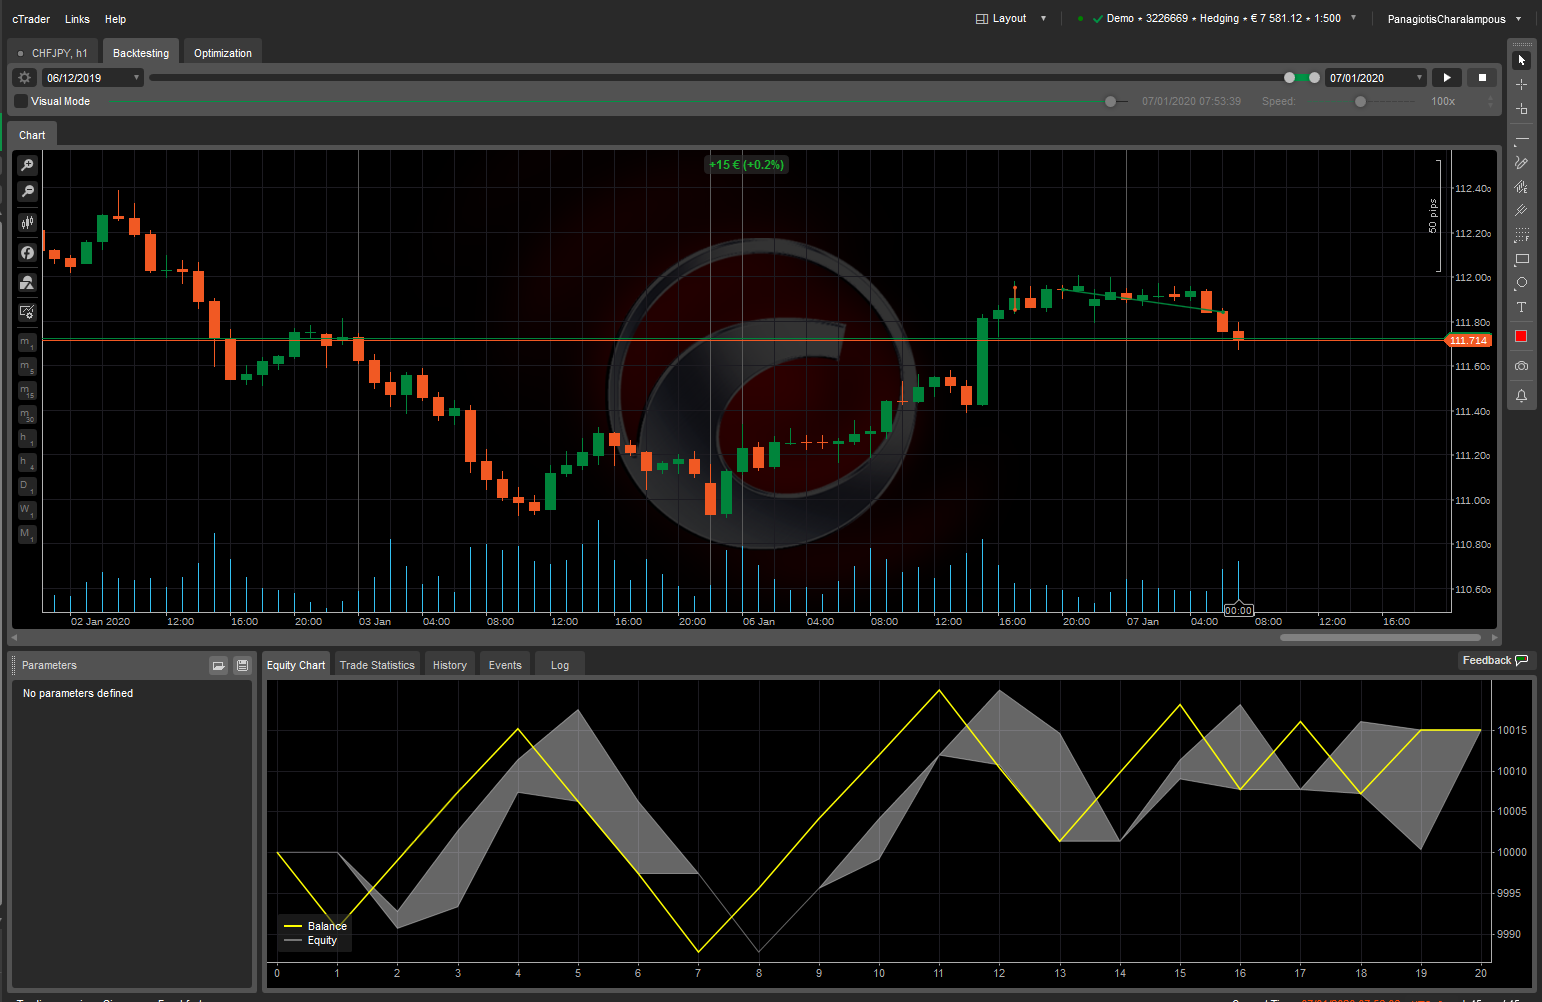Click the load parameters icon

(x=218, y=665)
